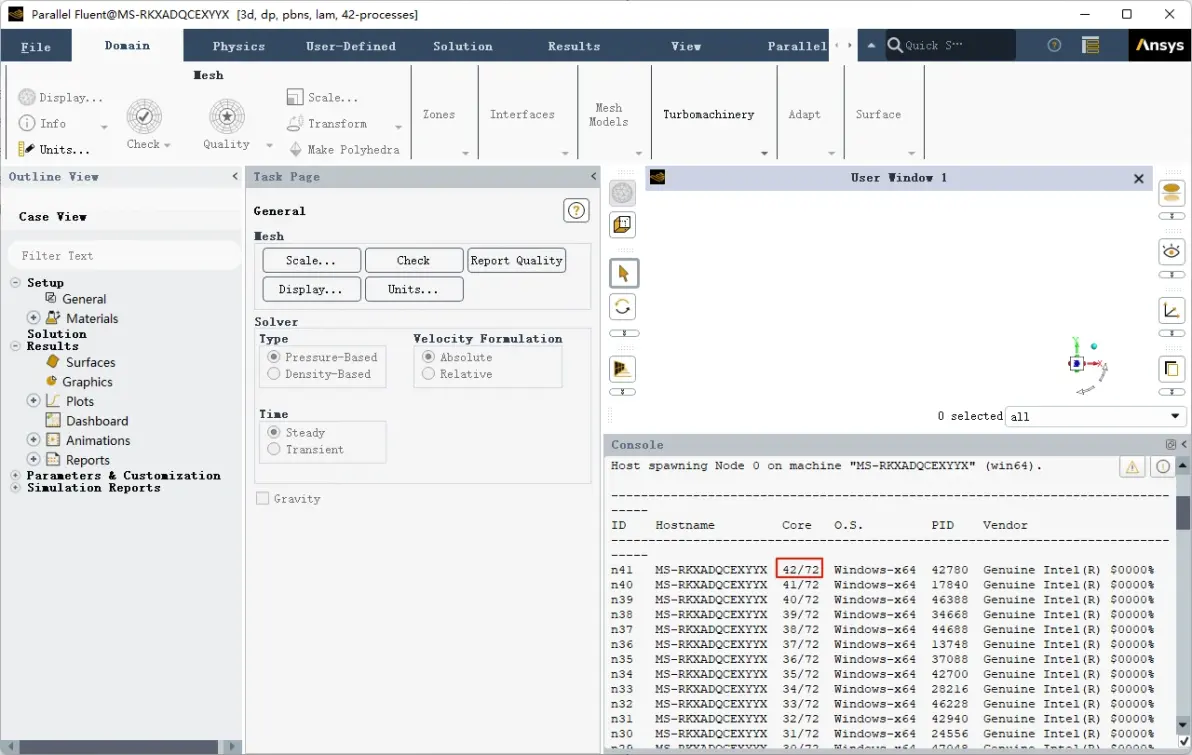Click the mesh display sphere icon left of graphics window
This screenshot has width=1192, height=755.
(623, 193)
